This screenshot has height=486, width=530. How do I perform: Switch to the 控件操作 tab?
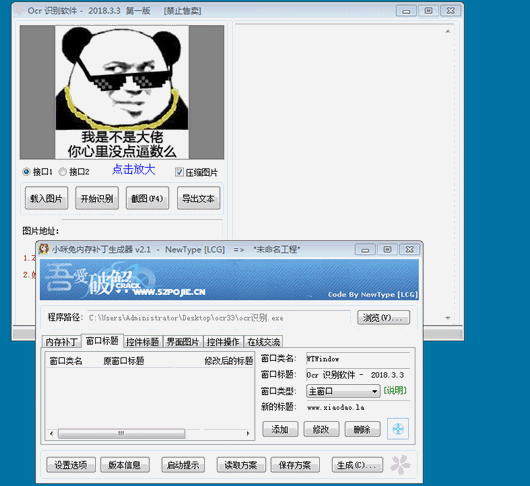pos(223,342)
